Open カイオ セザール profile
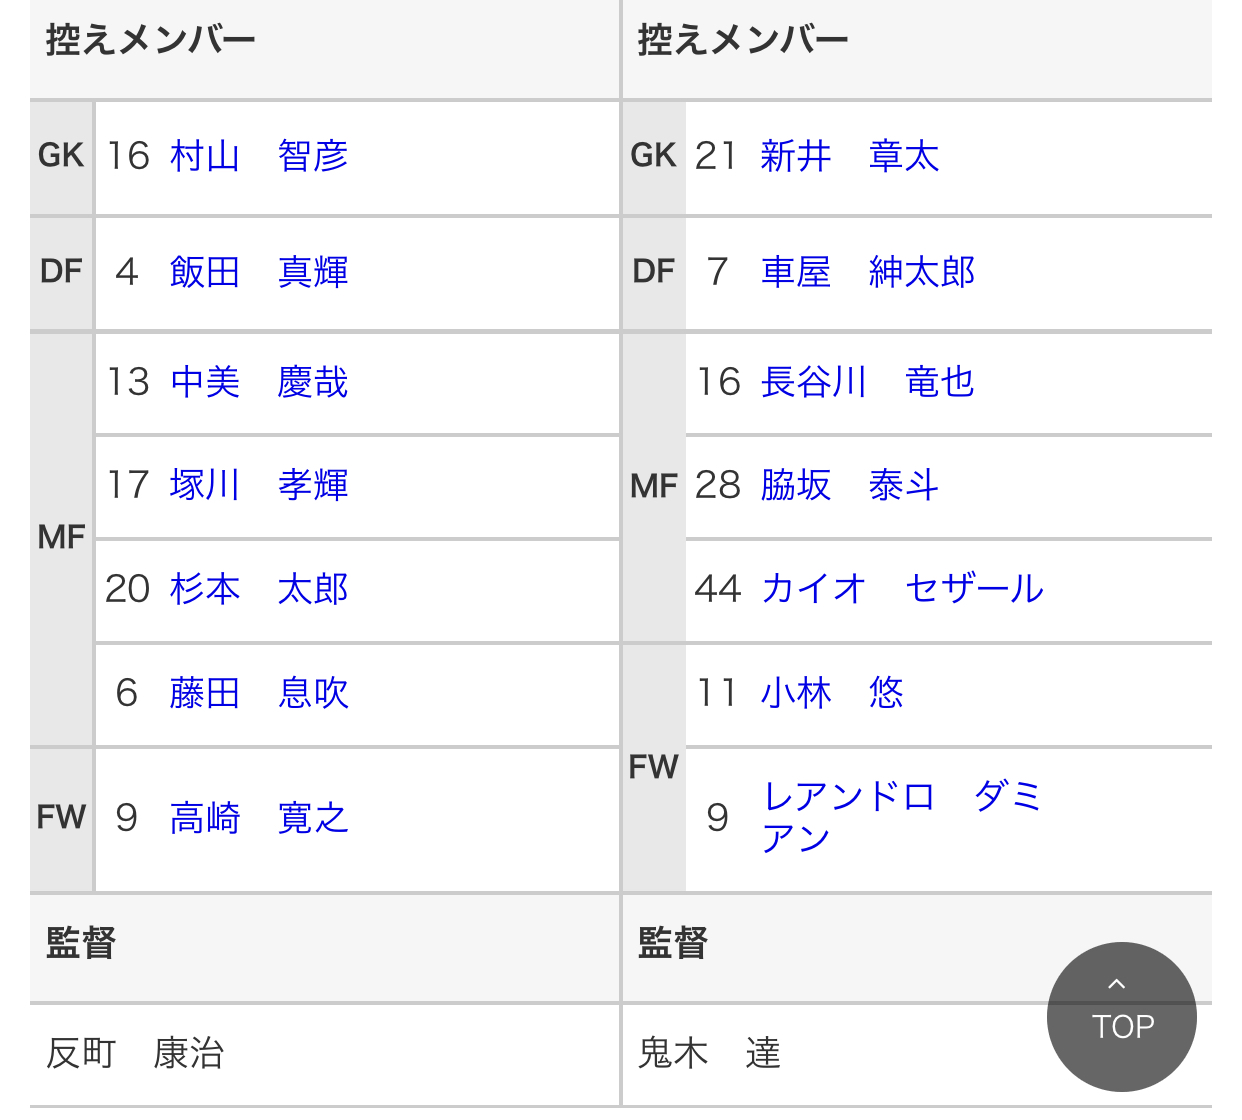Screen dimensions: 1242x1120 click(x=903, y=589)
